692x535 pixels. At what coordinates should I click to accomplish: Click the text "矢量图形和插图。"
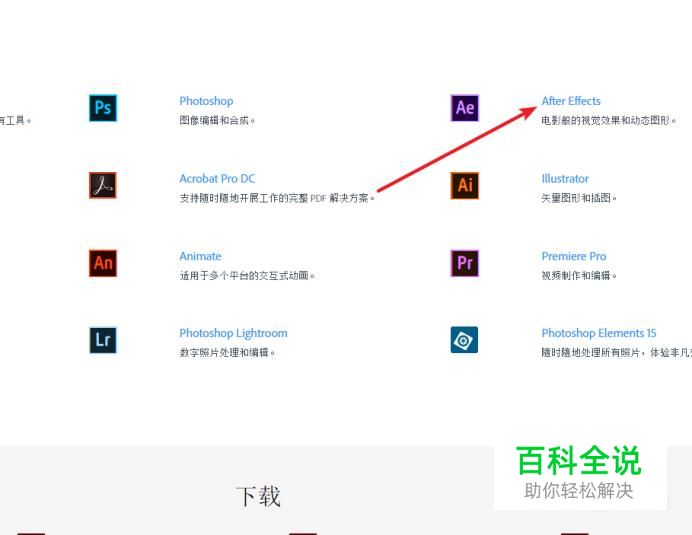tap(579, 198)
